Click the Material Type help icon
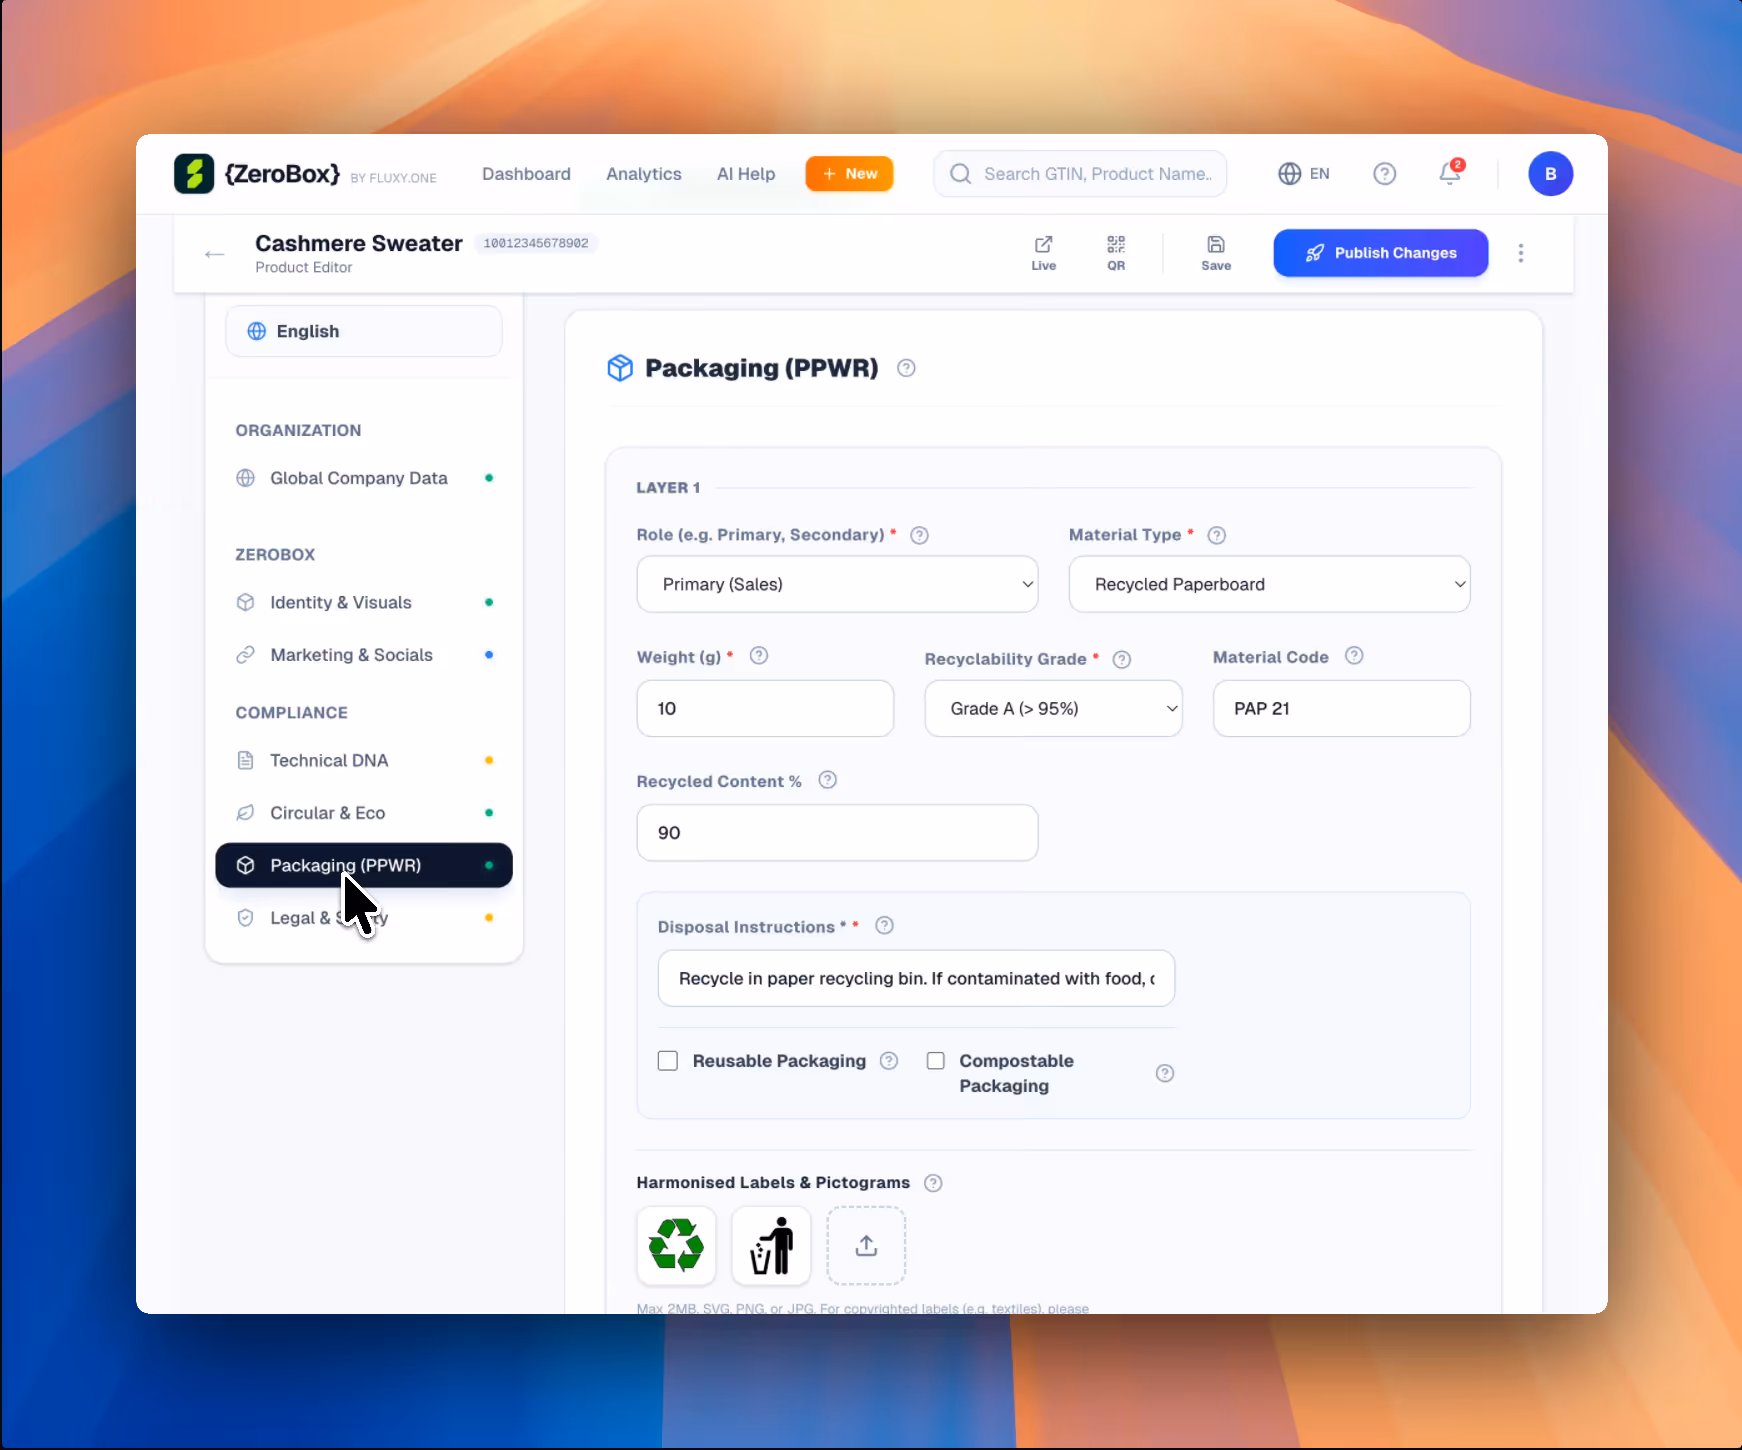Viewport: 1742px width, 1450px height. tap(1216, 535)
